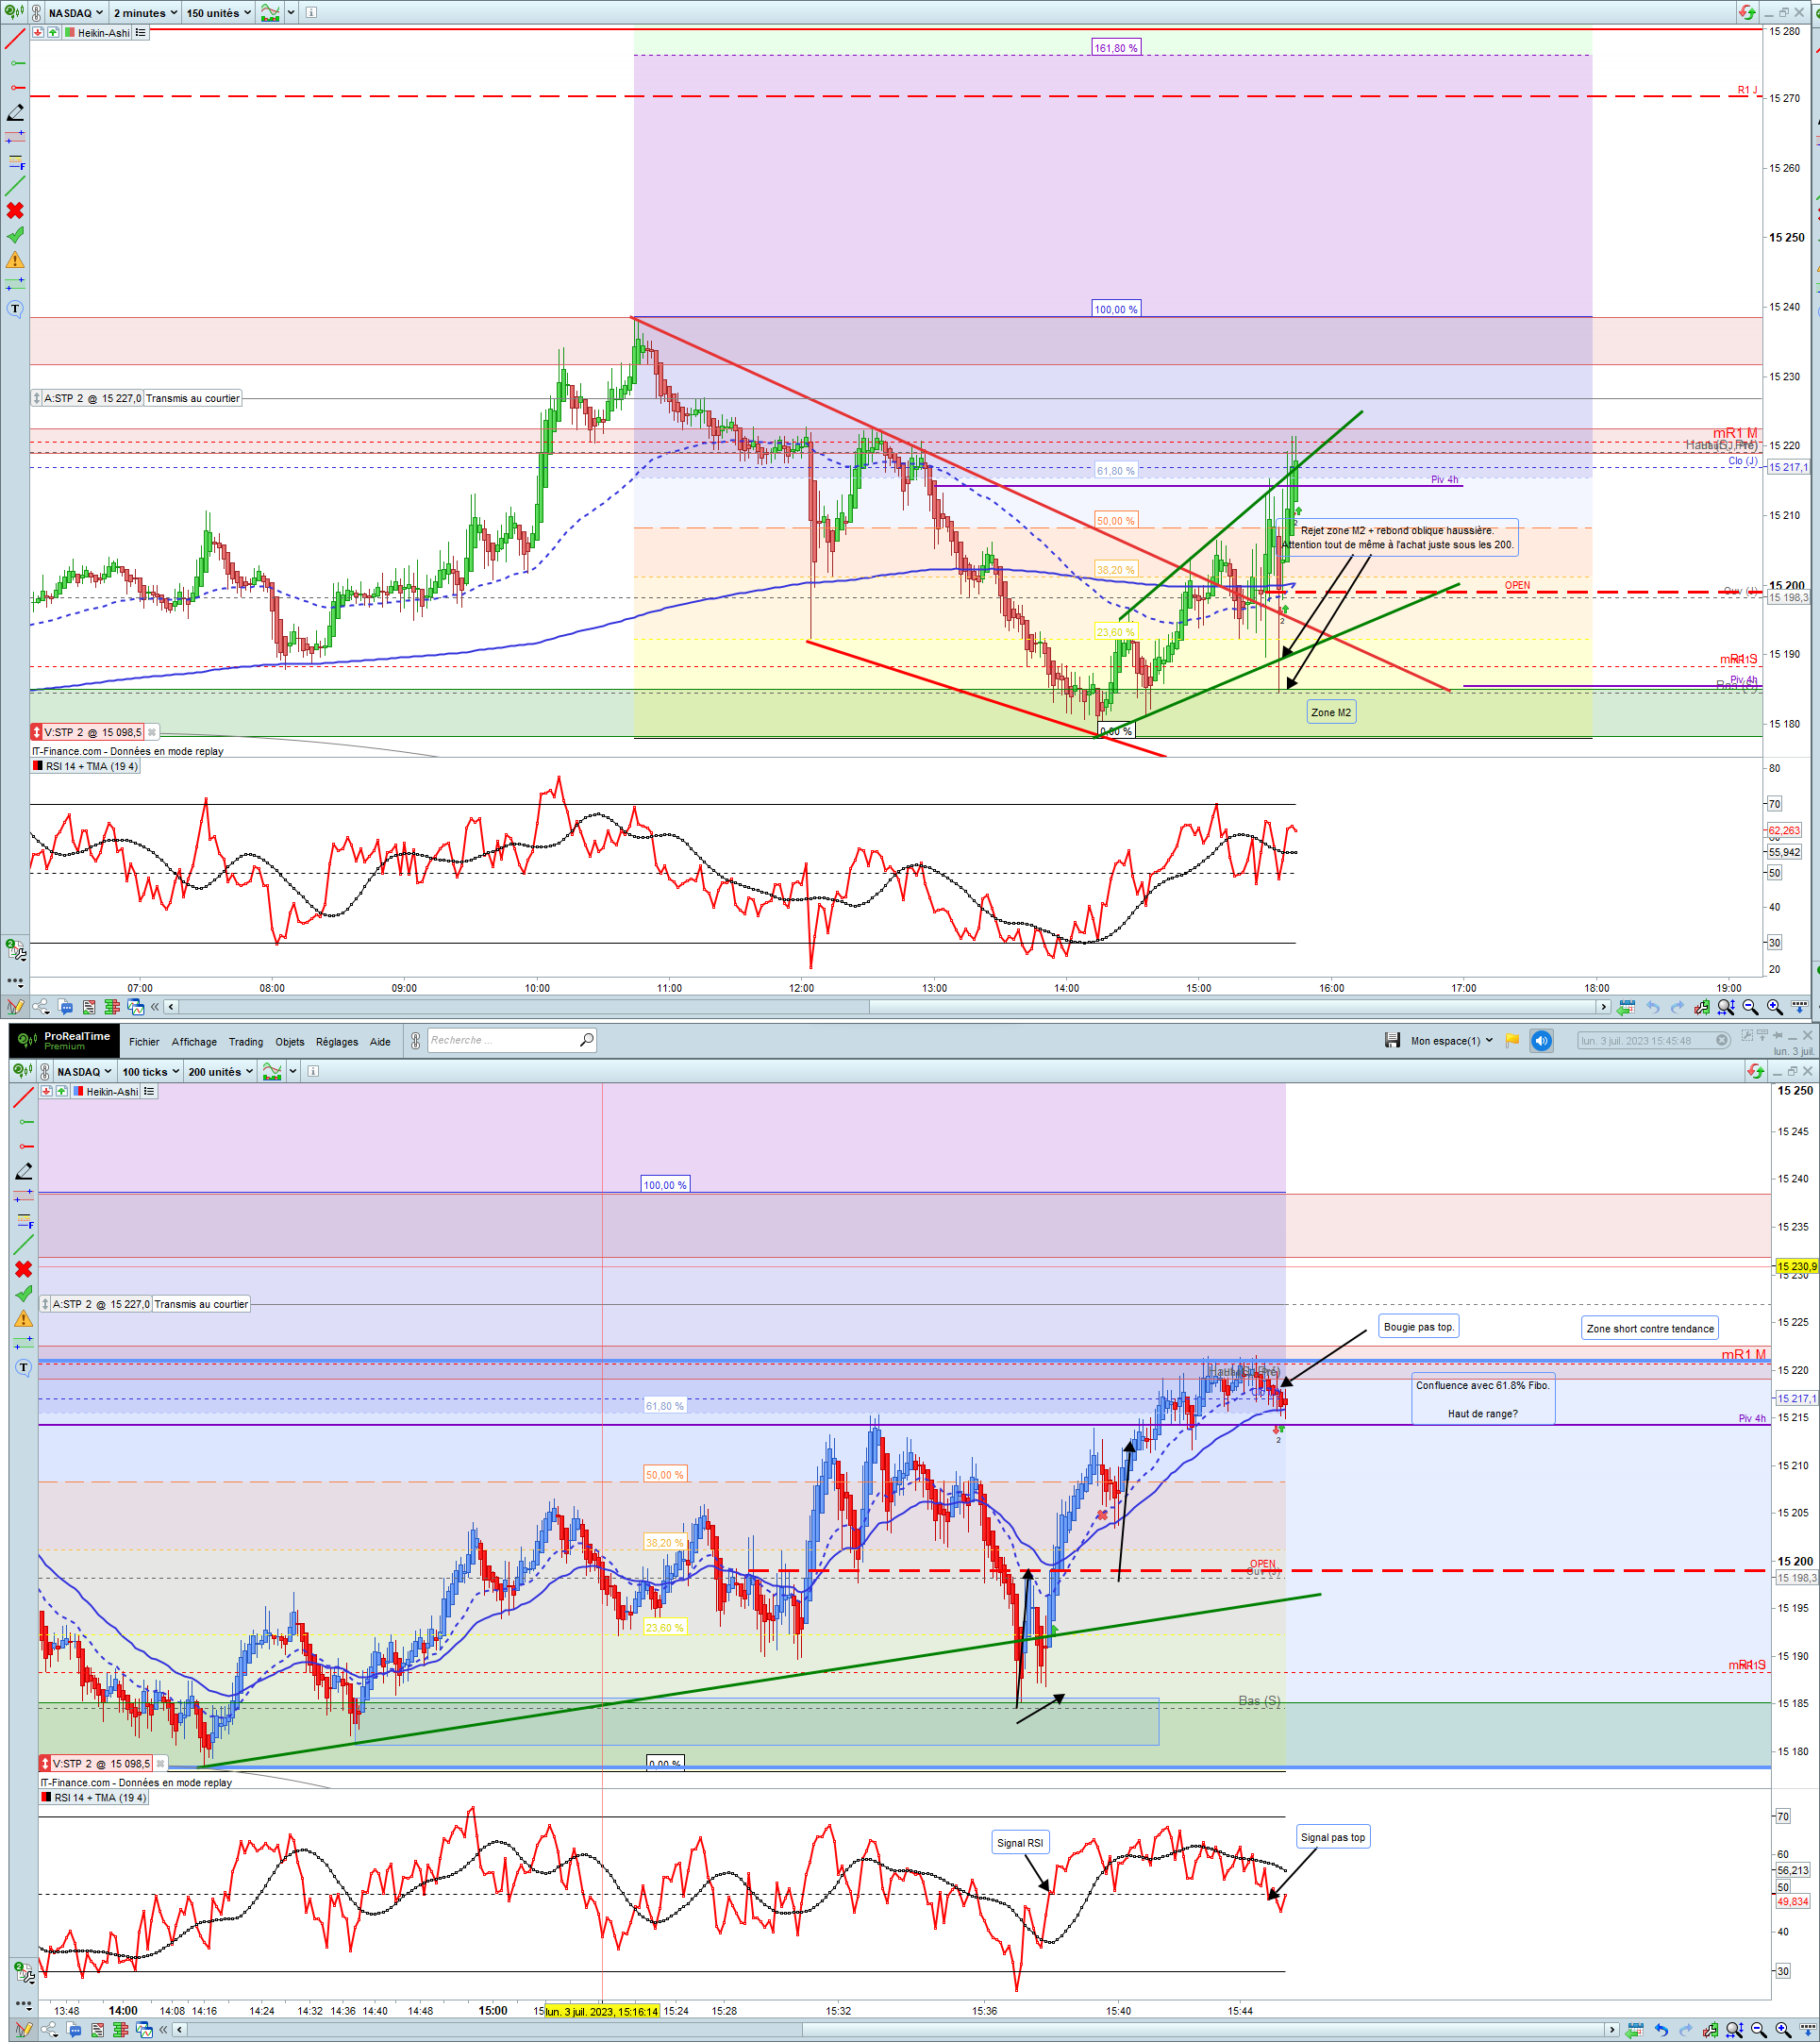Screen dimensions: 1820x2042
Task: Select the text annotation T tool
Action: click(15, 309)
